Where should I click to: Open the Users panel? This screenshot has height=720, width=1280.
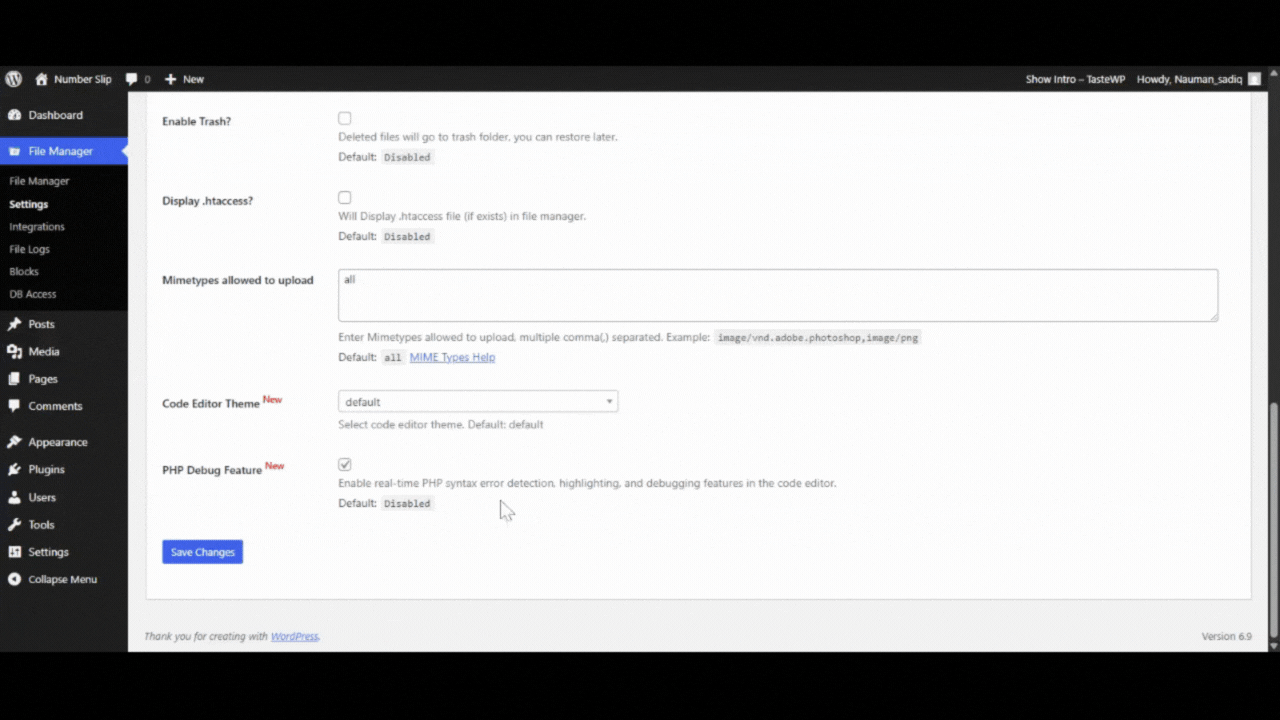(x=42, y=497)
